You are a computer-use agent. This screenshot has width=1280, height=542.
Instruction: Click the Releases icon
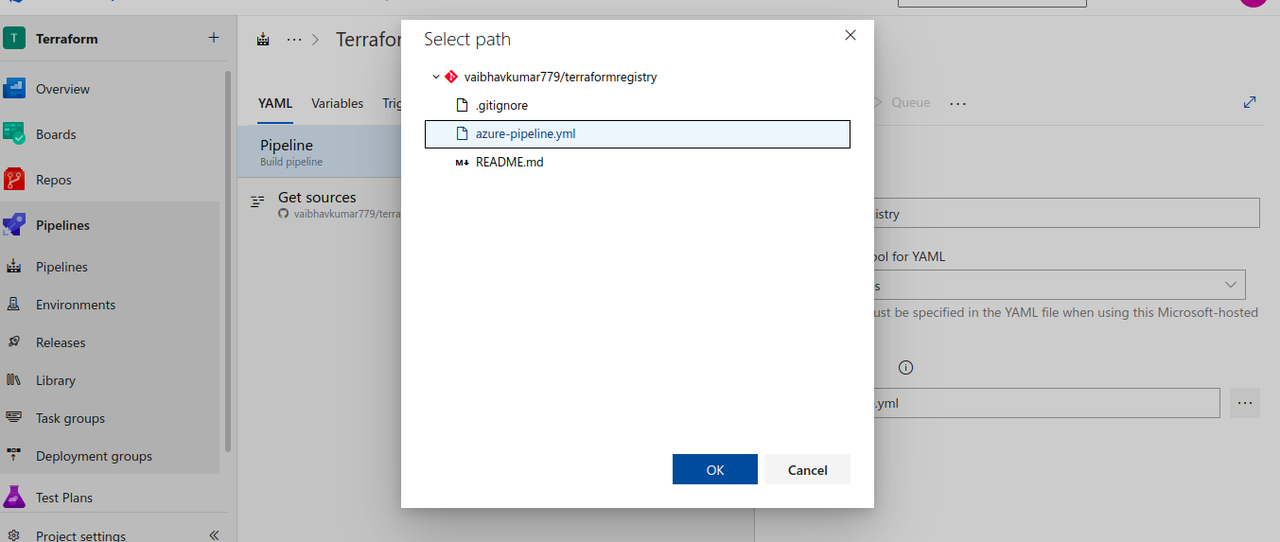click(x=14, y=342)
